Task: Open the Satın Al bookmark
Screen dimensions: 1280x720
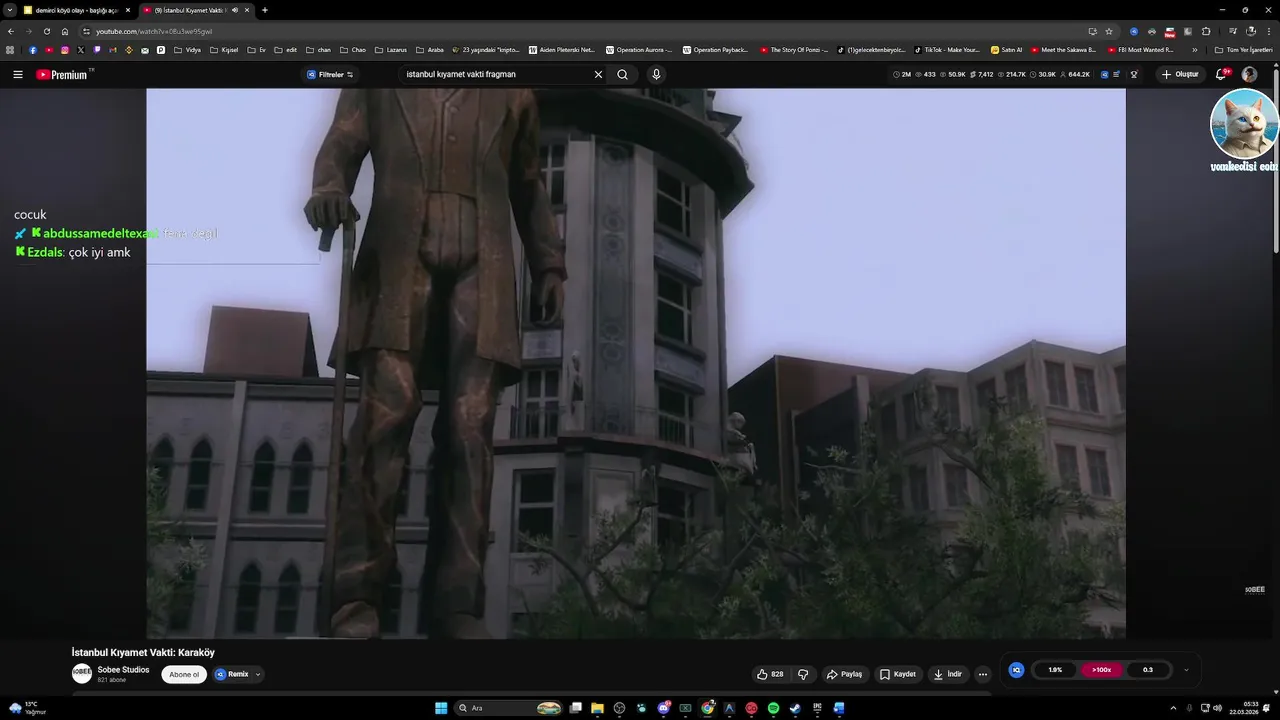Action: pos(1007,50)
